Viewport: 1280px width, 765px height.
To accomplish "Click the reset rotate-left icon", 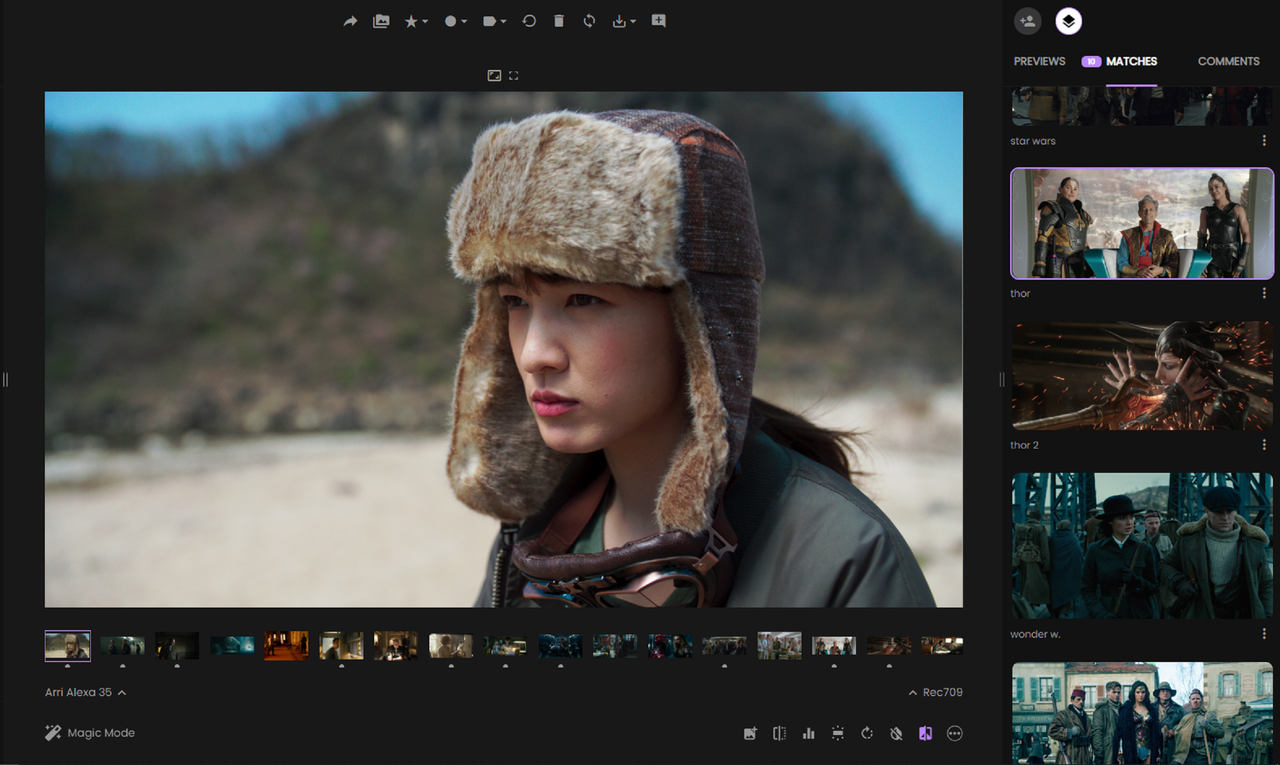I will 529,21.
